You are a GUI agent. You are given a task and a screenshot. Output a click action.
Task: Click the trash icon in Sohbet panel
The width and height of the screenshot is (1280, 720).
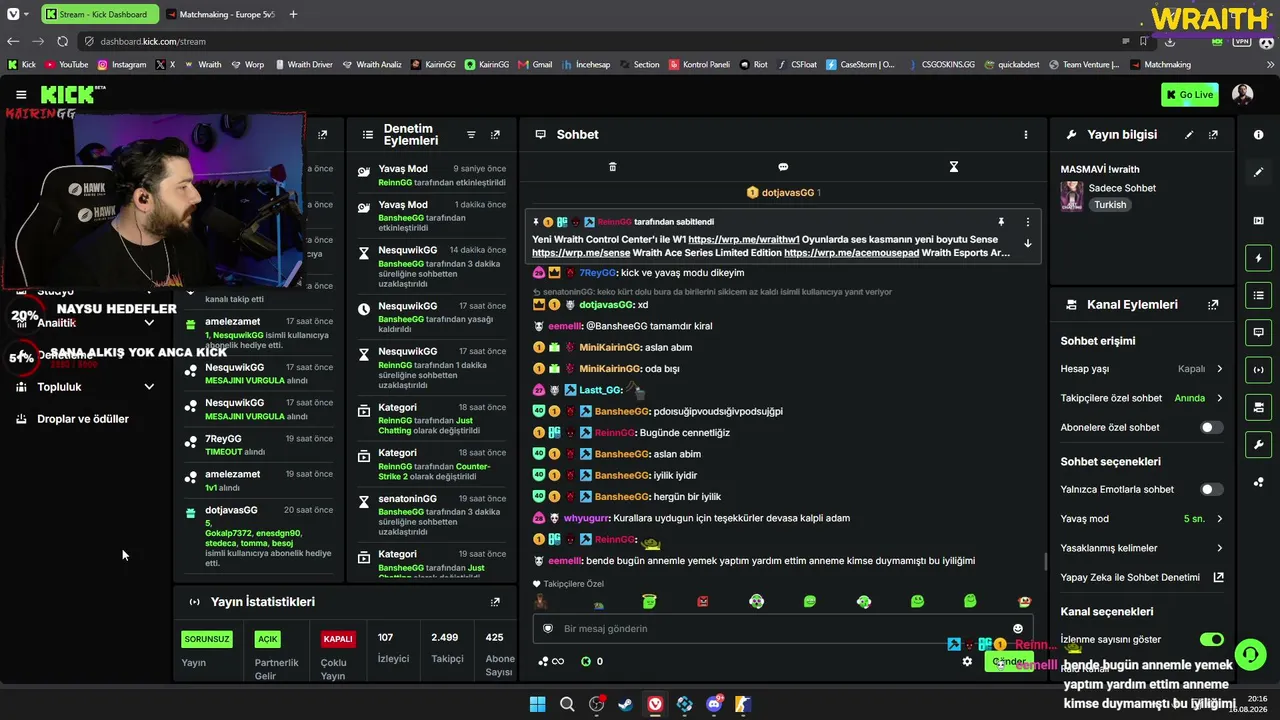(613, 167)
